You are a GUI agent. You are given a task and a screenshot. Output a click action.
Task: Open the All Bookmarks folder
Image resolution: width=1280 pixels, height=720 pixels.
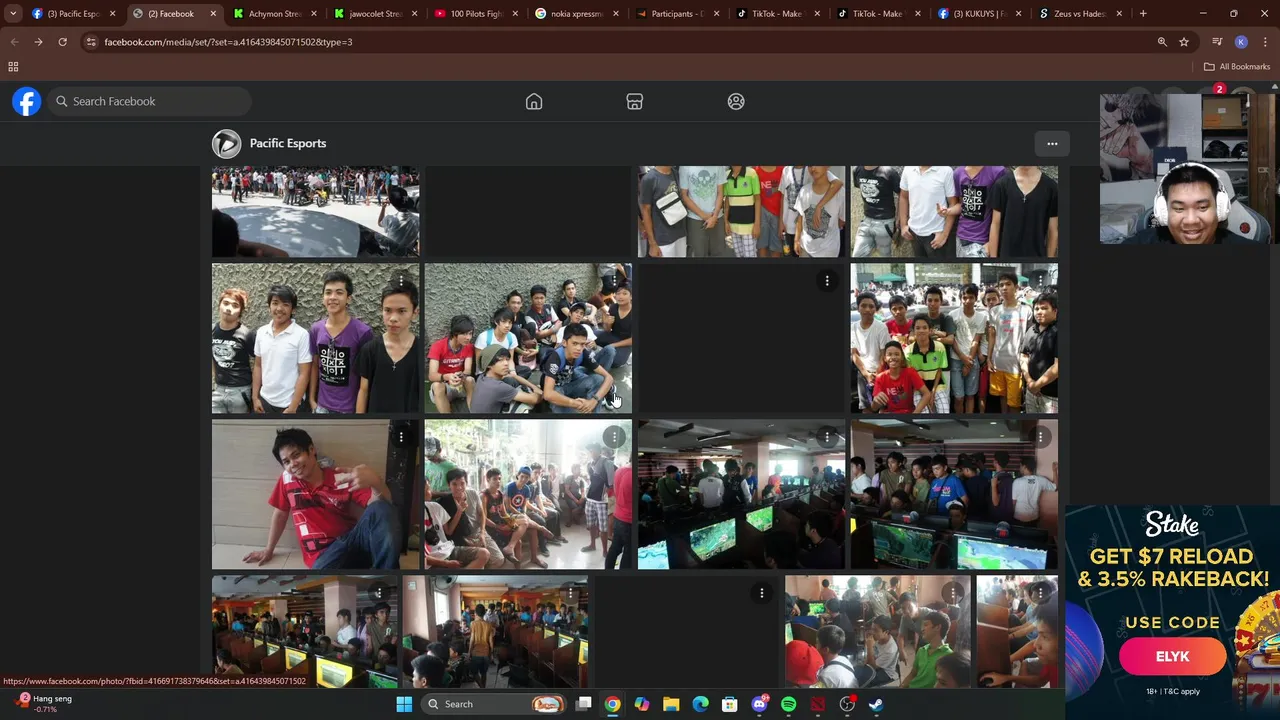[x=1237, y=67]
